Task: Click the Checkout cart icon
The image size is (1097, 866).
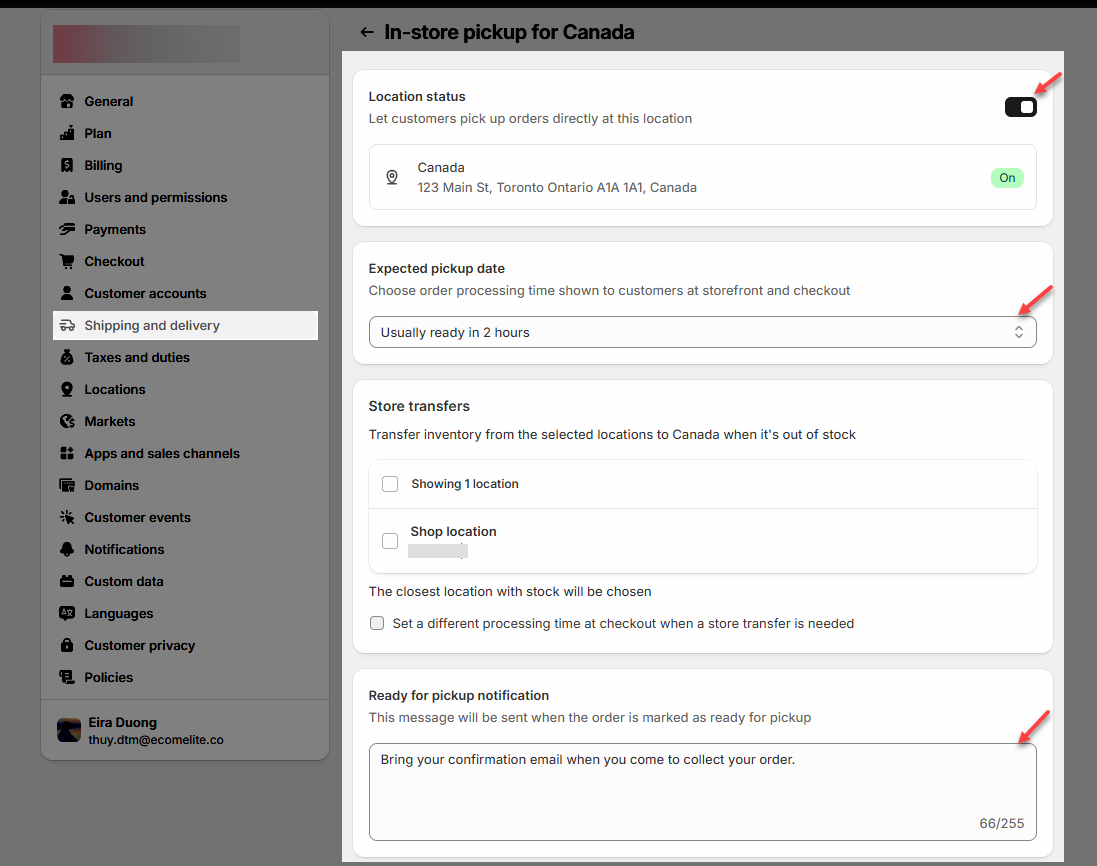Action: (67, 261)
